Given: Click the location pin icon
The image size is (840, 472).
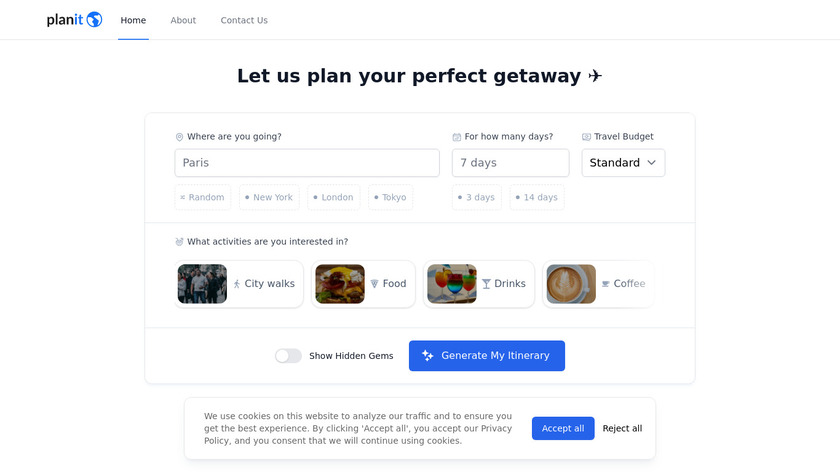Looking at the screenshot, I should click(x=180, y=137).
